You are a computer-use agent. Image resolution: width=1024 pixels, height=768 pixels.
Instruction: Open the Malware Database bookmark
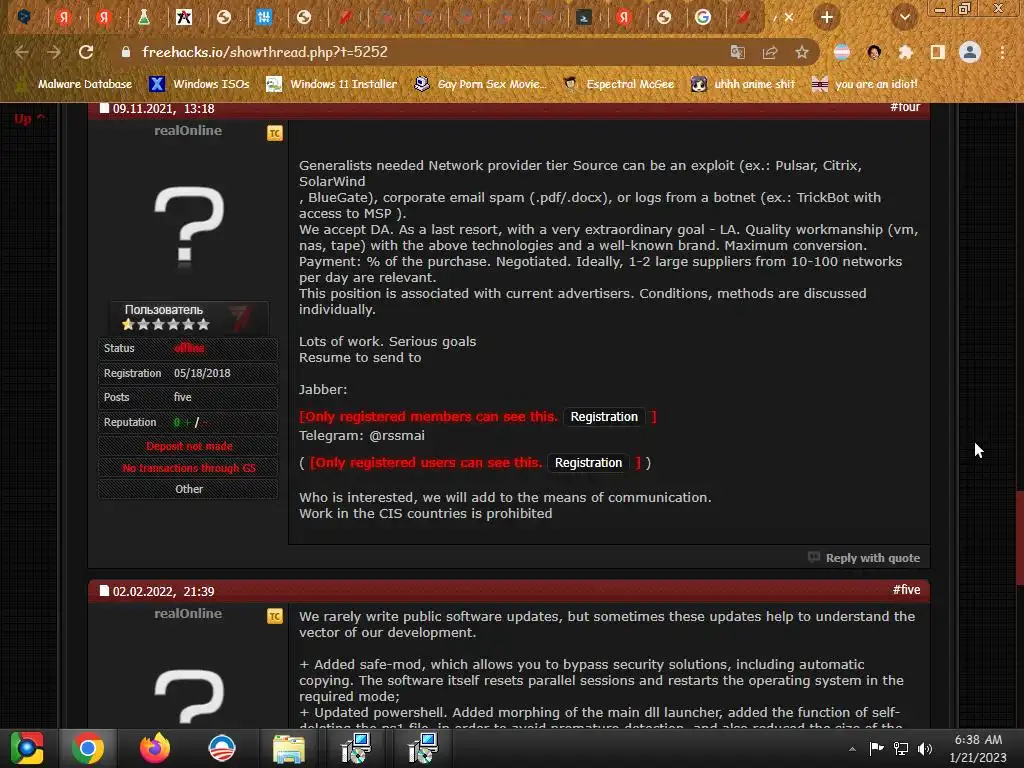[74, 84]
